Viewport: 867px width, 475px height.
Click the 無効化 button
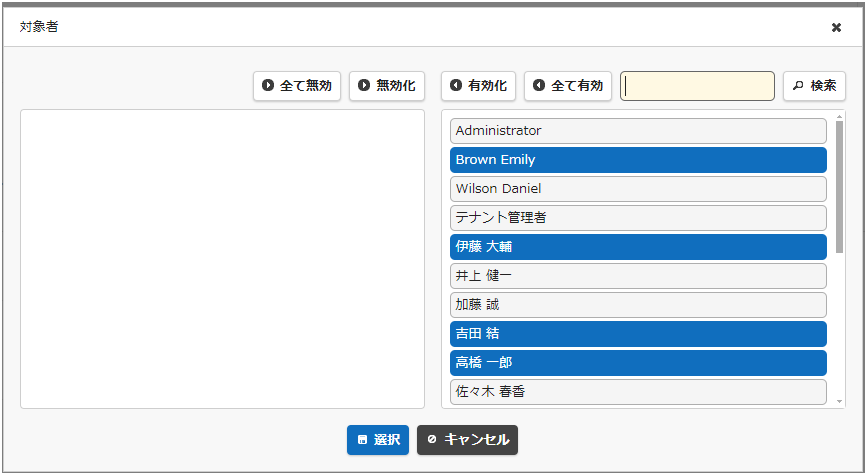pyautogui.click(x=387, y=86)
